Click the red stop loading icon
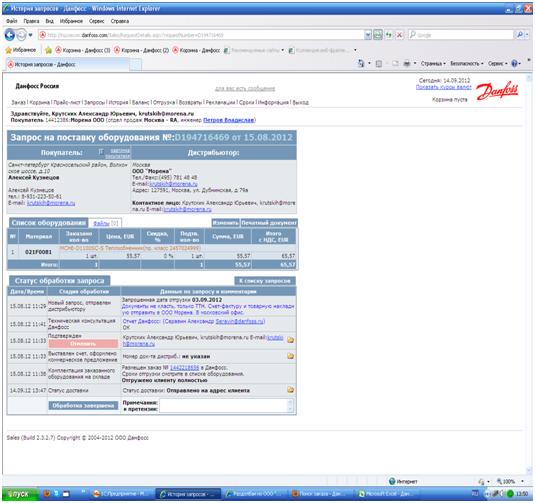The image size is (535, 503). tap(399, 35)
